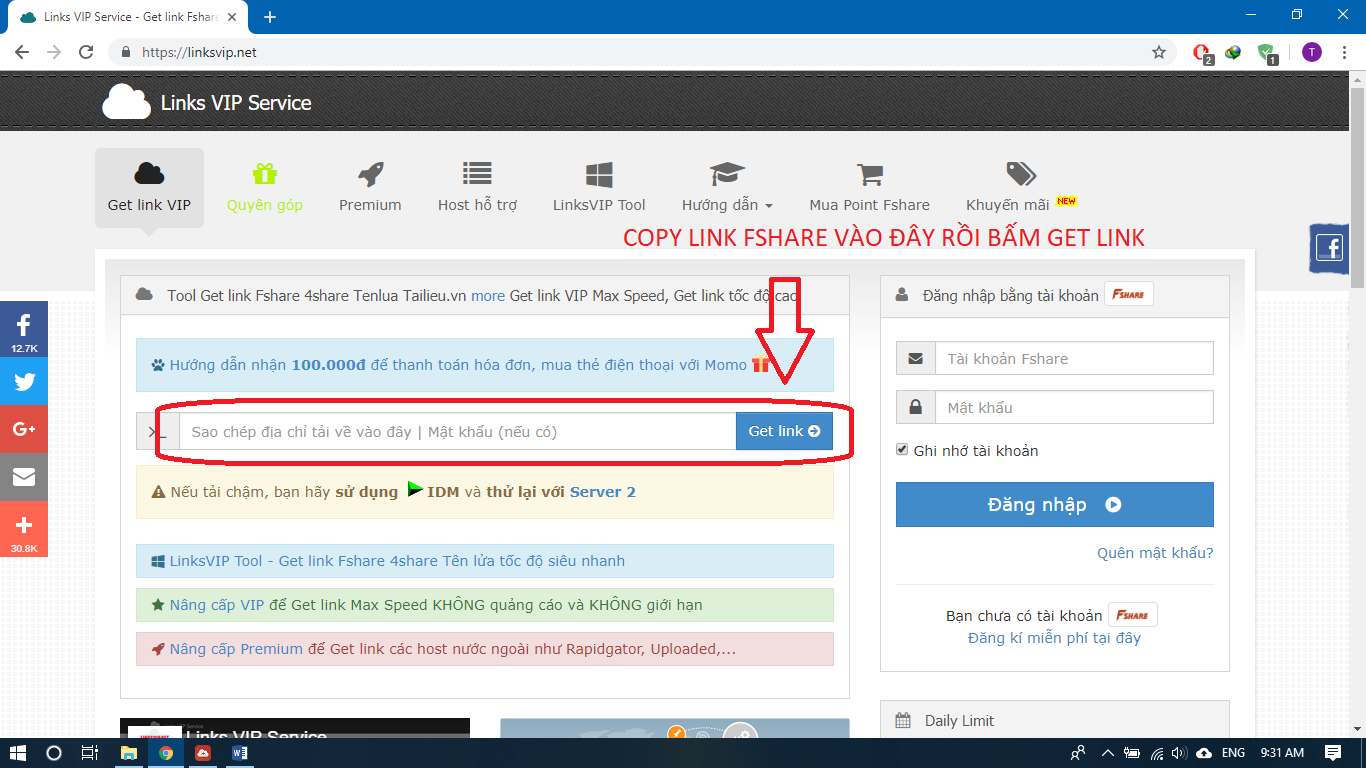This screenshot has width=1366, height=768.
Task: Click the Nâng cấp Premium link
Action: (236, 649)
